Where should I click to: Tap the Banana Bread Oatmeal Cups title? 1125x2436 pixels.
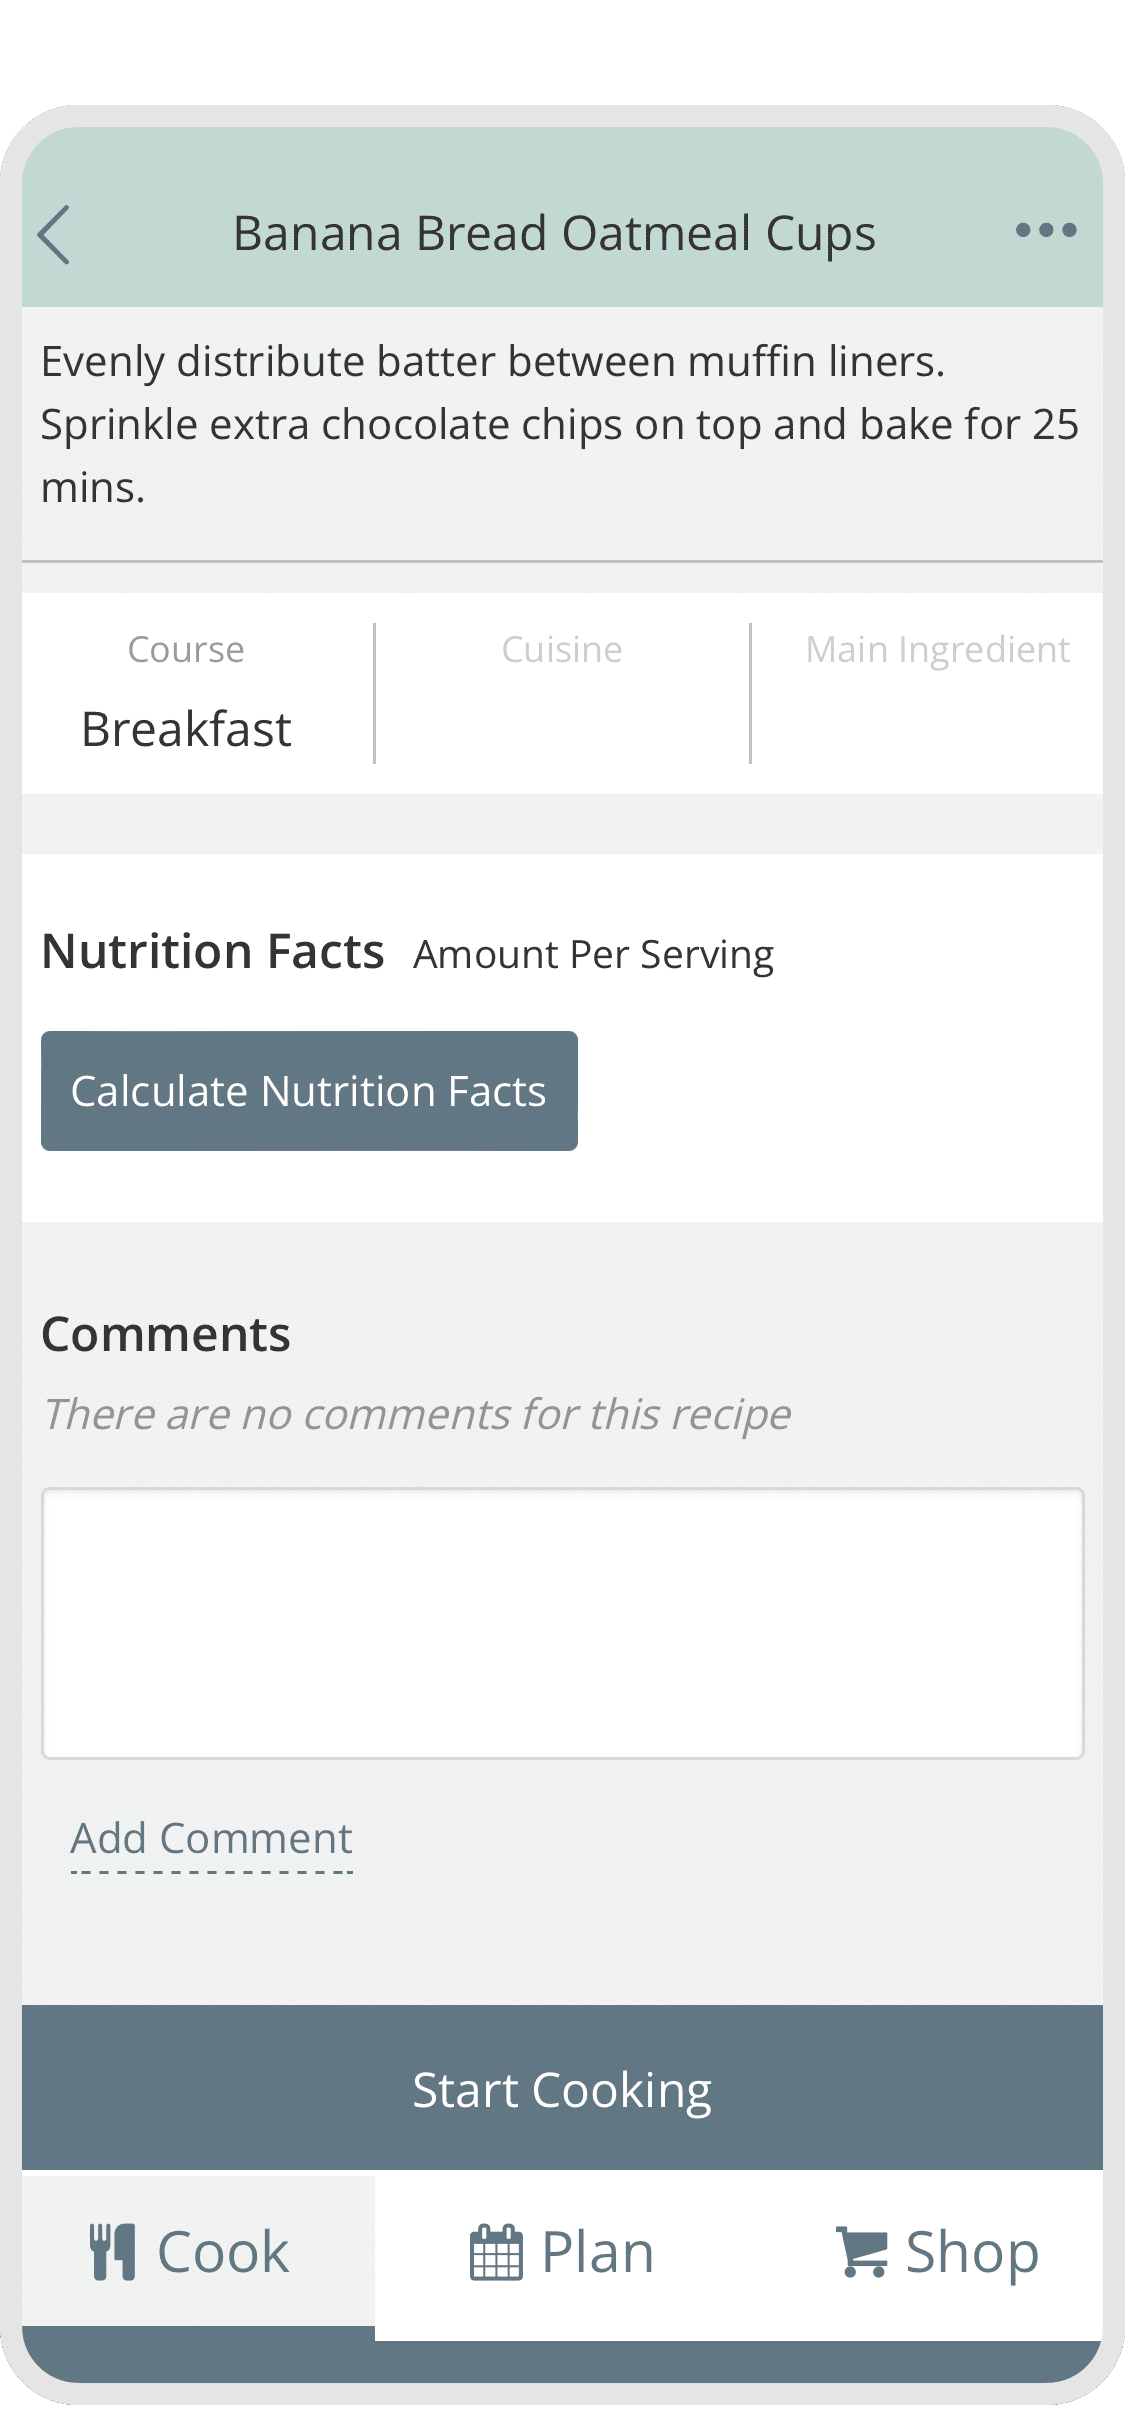(x=554, y=235)
